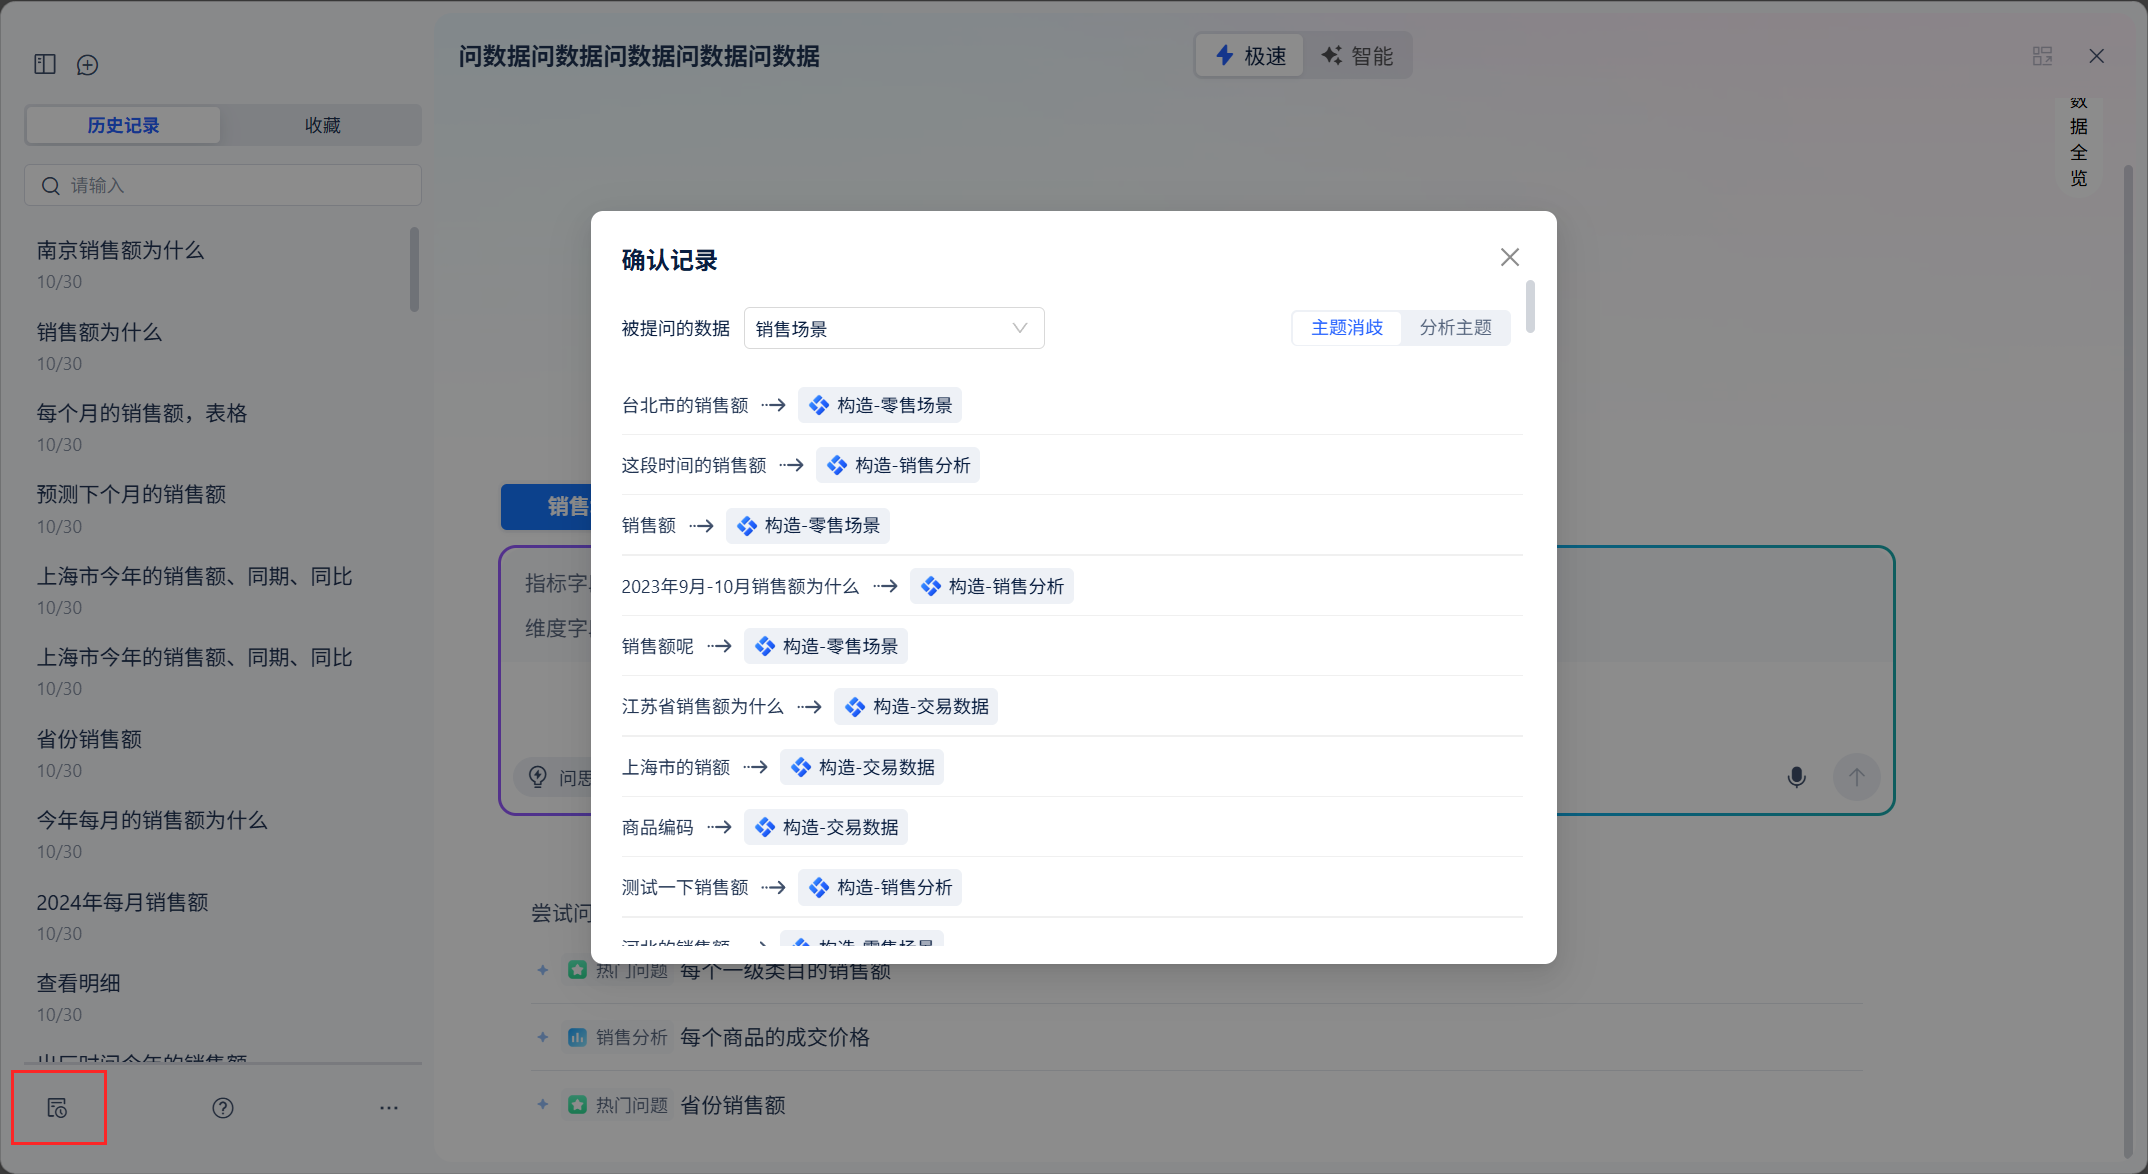Switch to 智能 mode
Viewport: 2148px width, 1174px height.
pyautogui.click(x=1357, y=56)
